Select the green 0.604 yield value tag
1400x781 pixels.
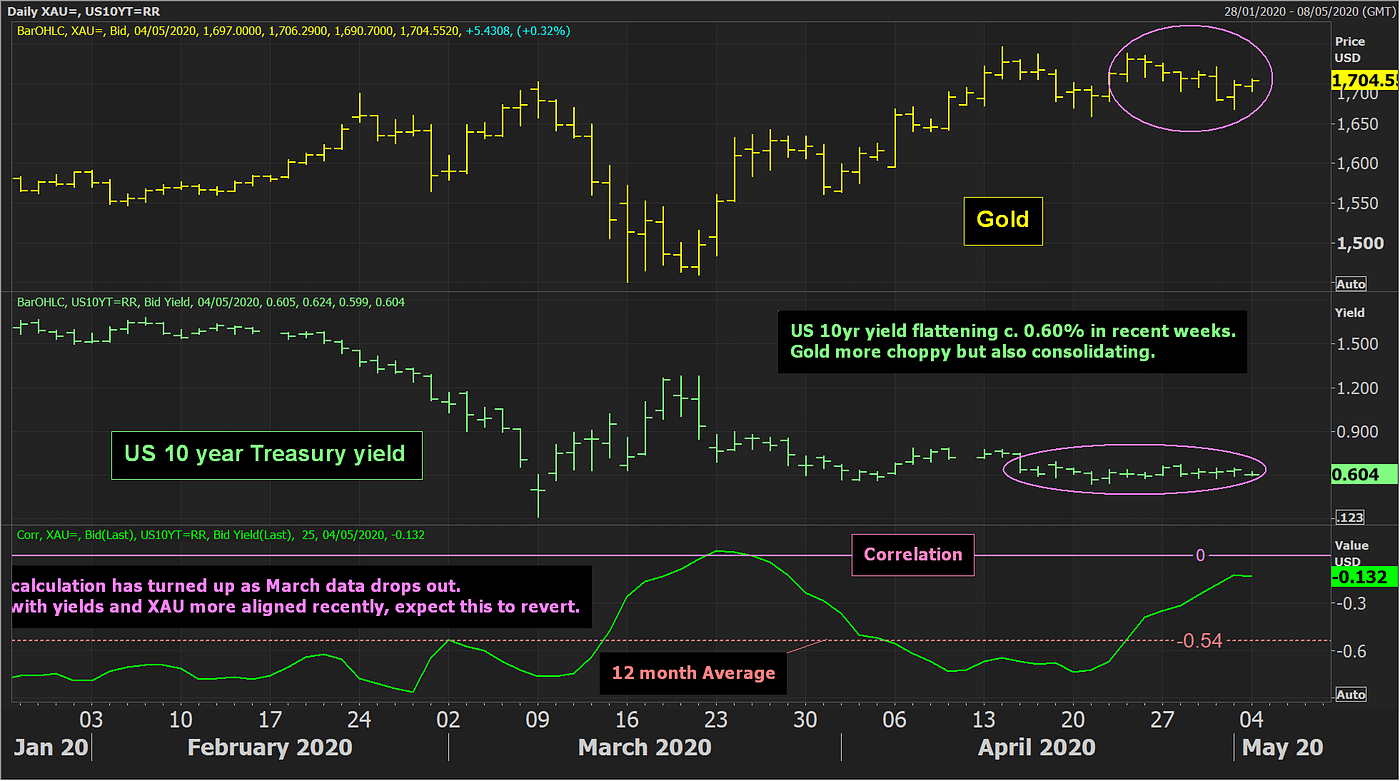[1365, 474]
